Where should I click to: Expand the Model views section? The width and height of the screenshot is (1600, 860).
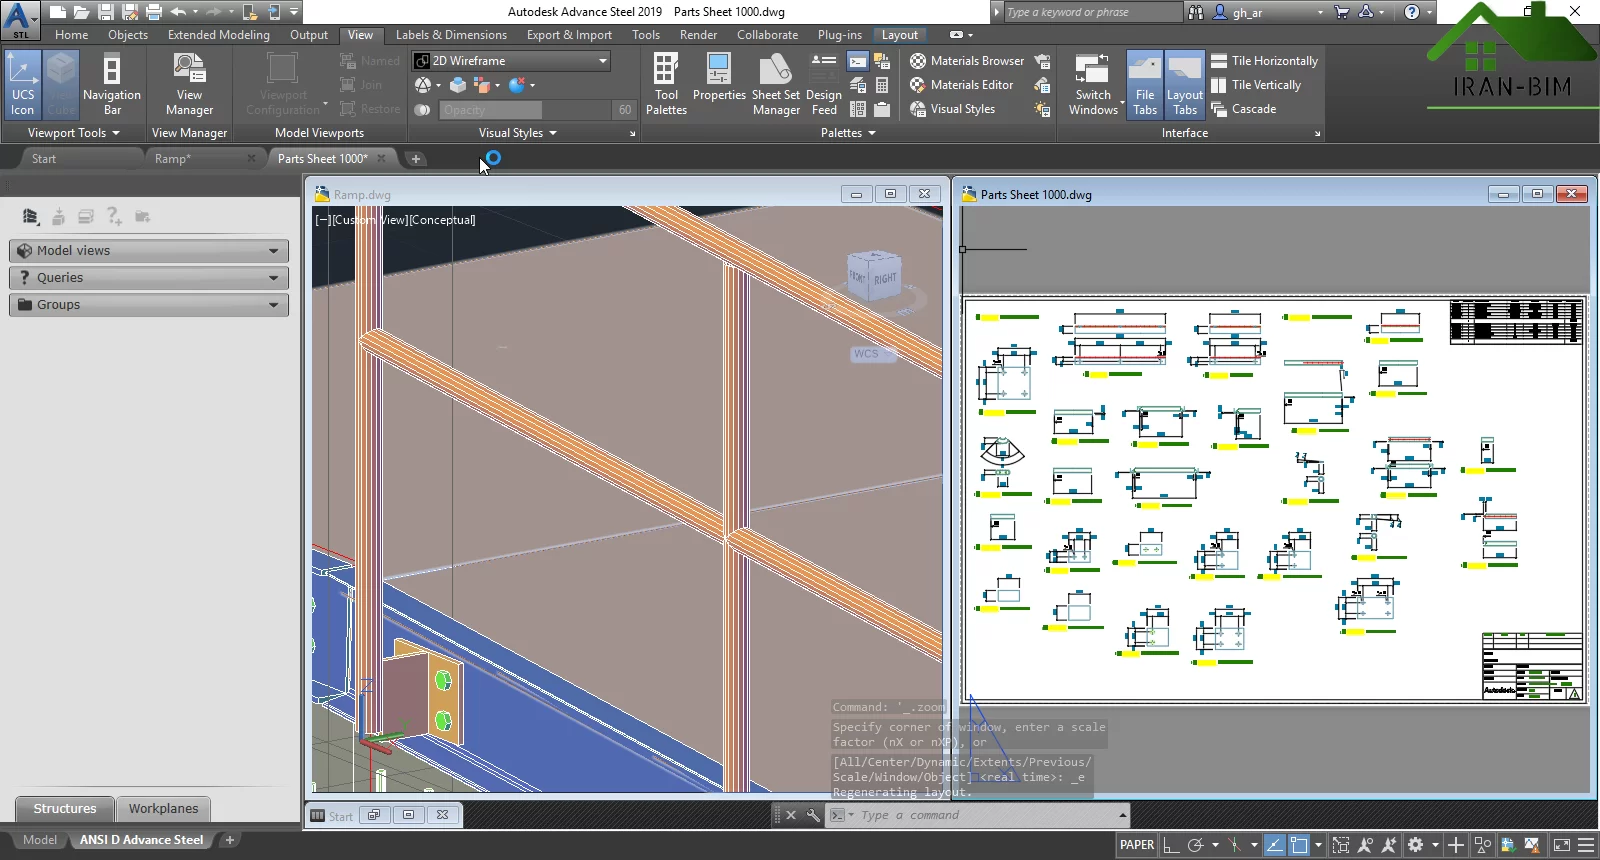(149, 251)
